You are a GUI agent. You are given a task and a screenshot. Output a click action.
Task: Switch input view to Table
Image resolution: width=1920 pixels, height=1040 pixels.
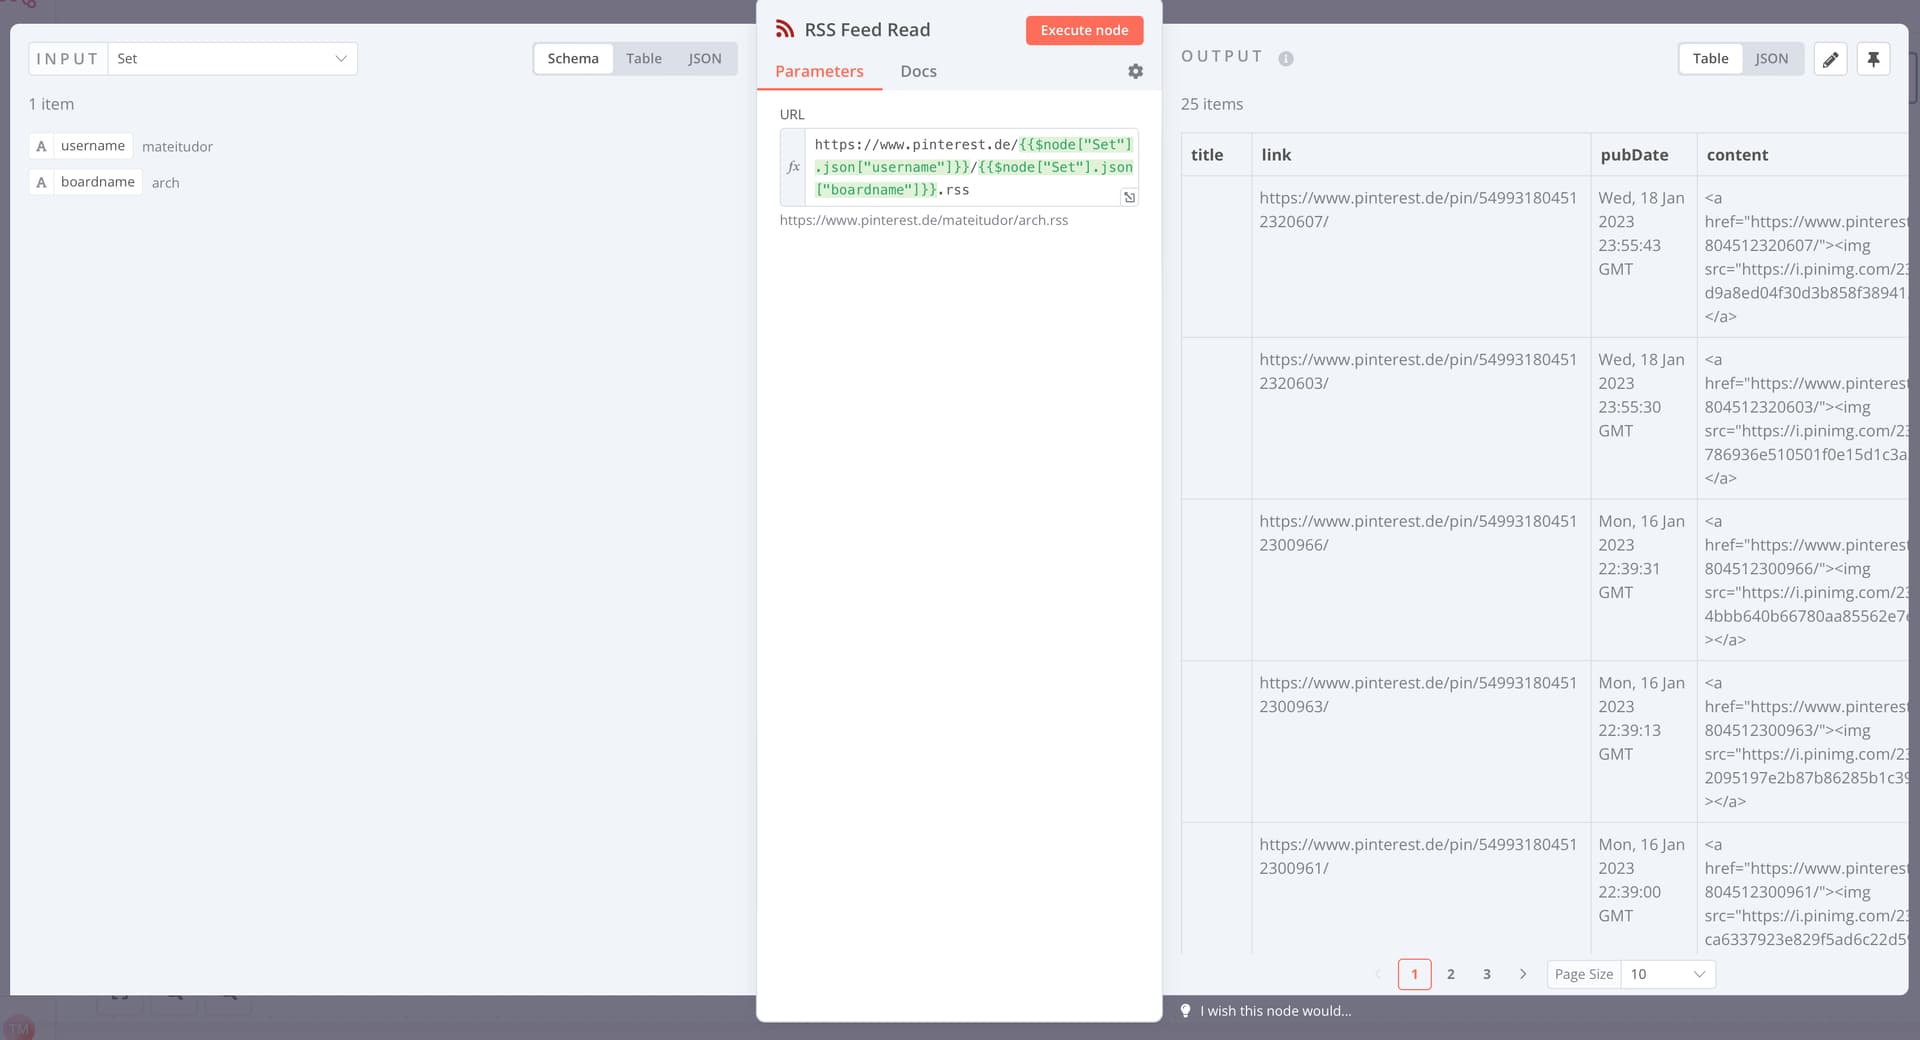[x=644, y=59]
